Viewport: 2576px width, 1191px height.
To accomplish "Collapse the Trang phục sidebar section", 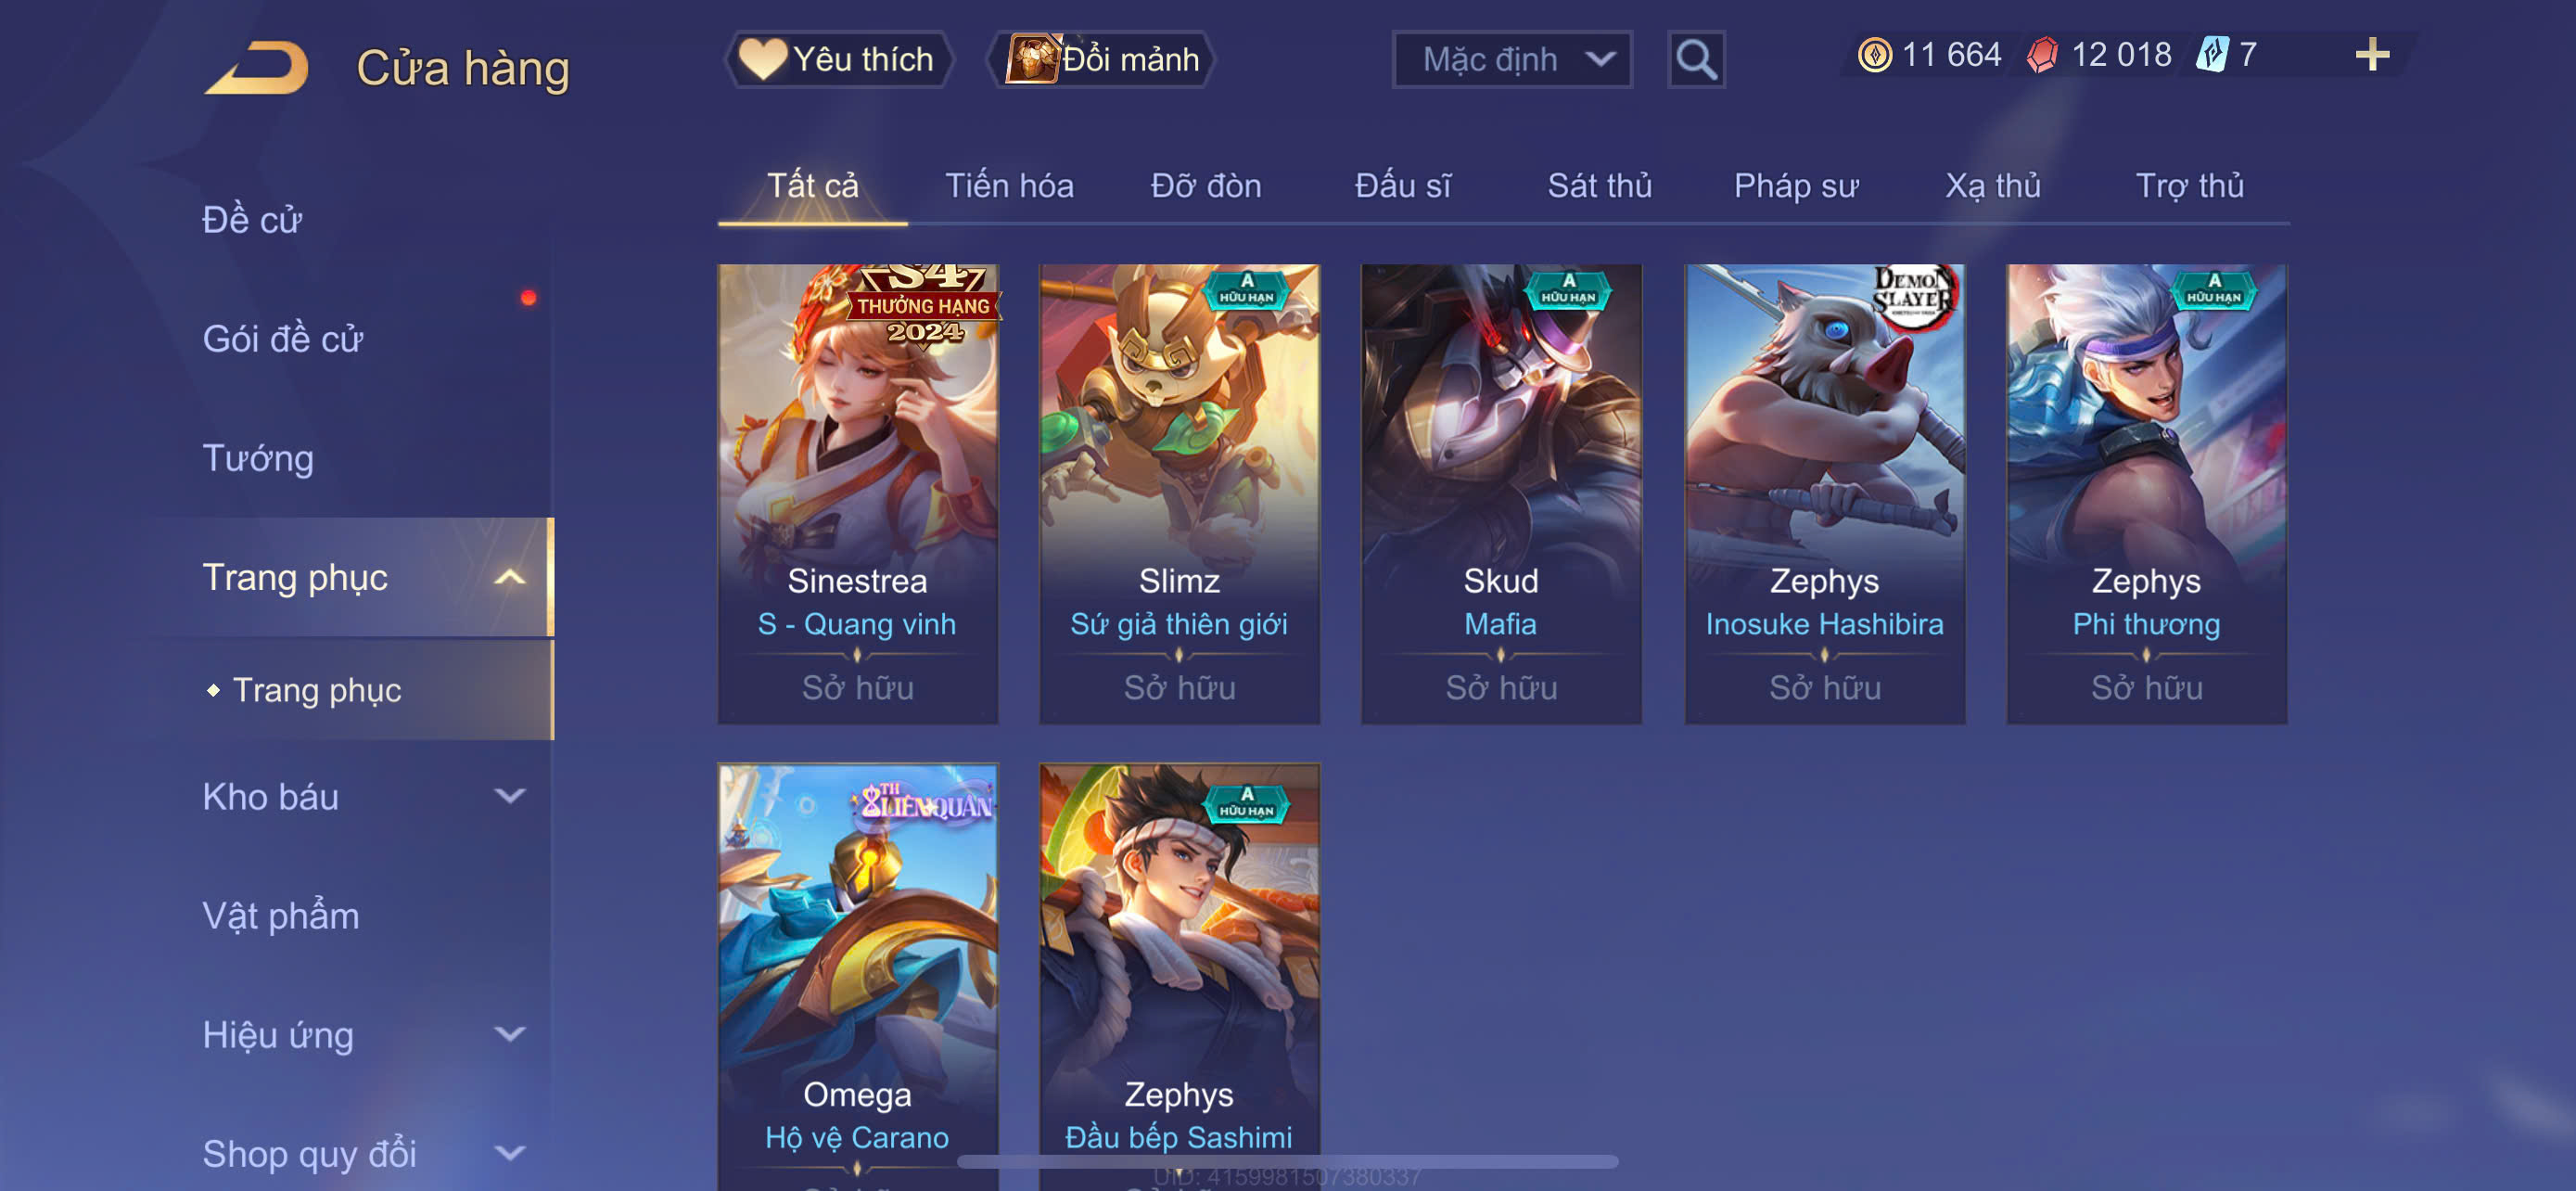I will (509, 577).
